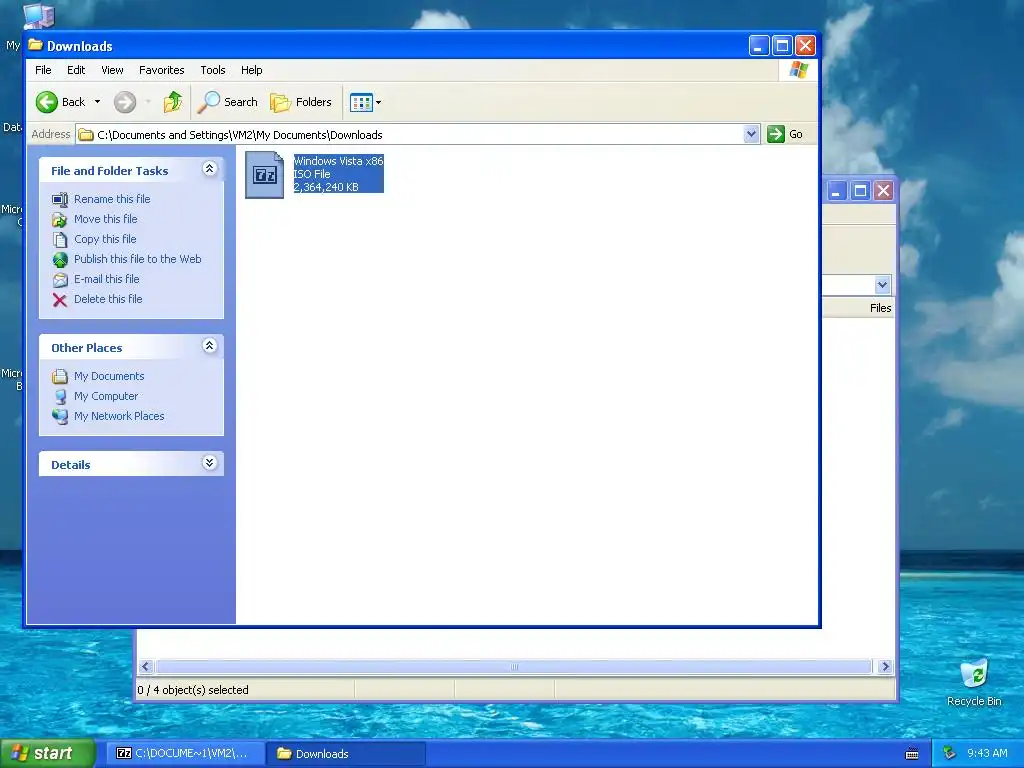Screen dimensions: 1024x768
Task: Click the keyboard icon in system tray
Action: coord(912,754)
